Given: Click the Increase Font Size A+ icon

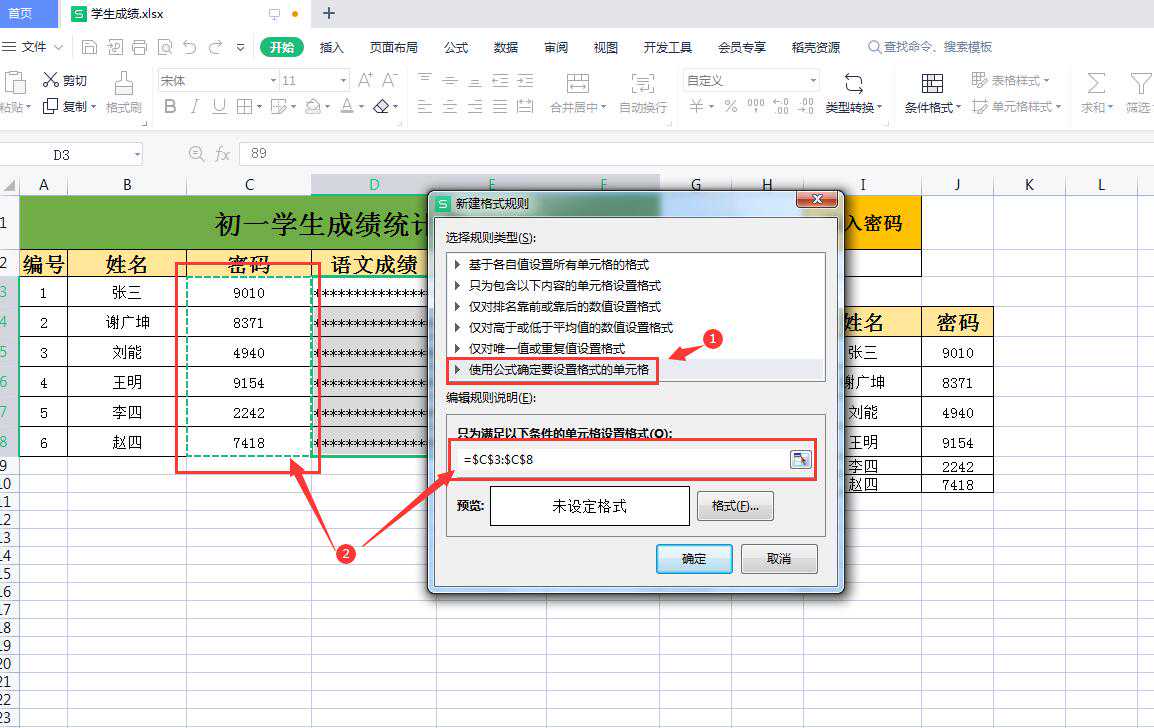Looking at the screenshot, I should [365, 80].
